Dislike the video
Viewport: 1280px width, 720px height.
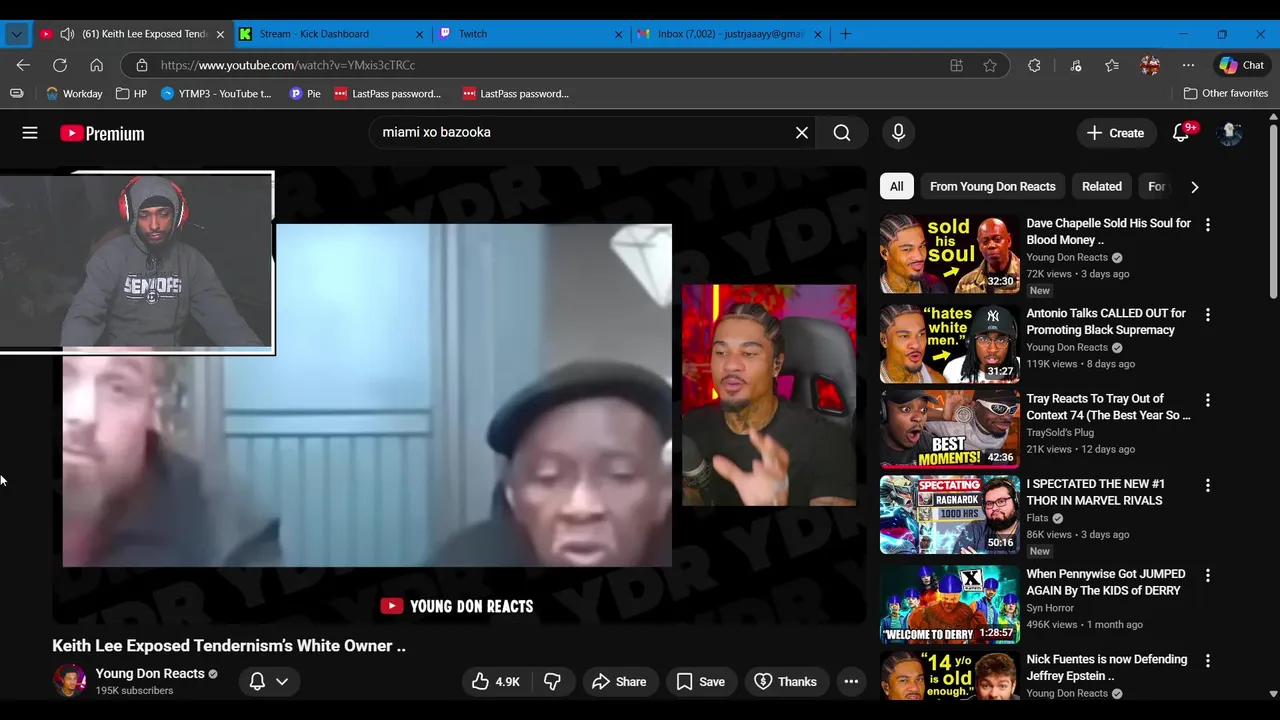point(552,681)
